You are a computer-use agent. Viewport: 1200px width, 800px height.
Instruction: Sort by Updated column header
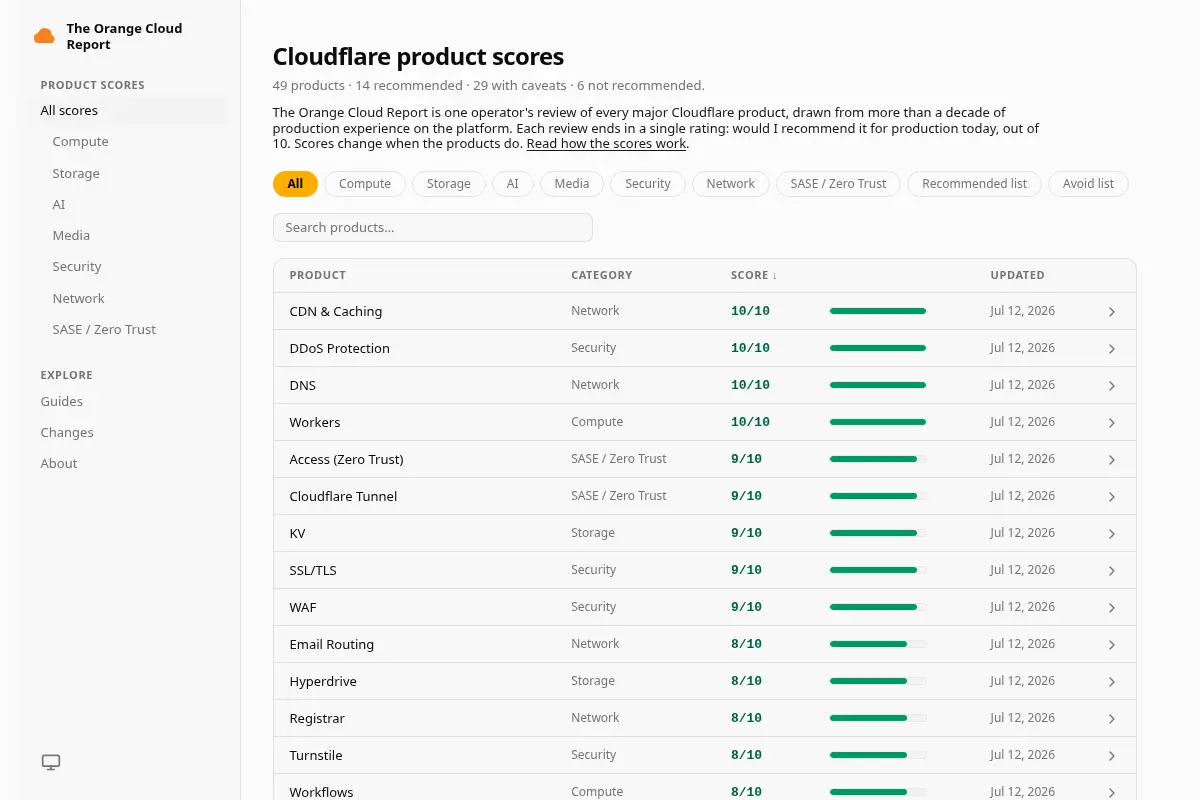pos(1017,275)
